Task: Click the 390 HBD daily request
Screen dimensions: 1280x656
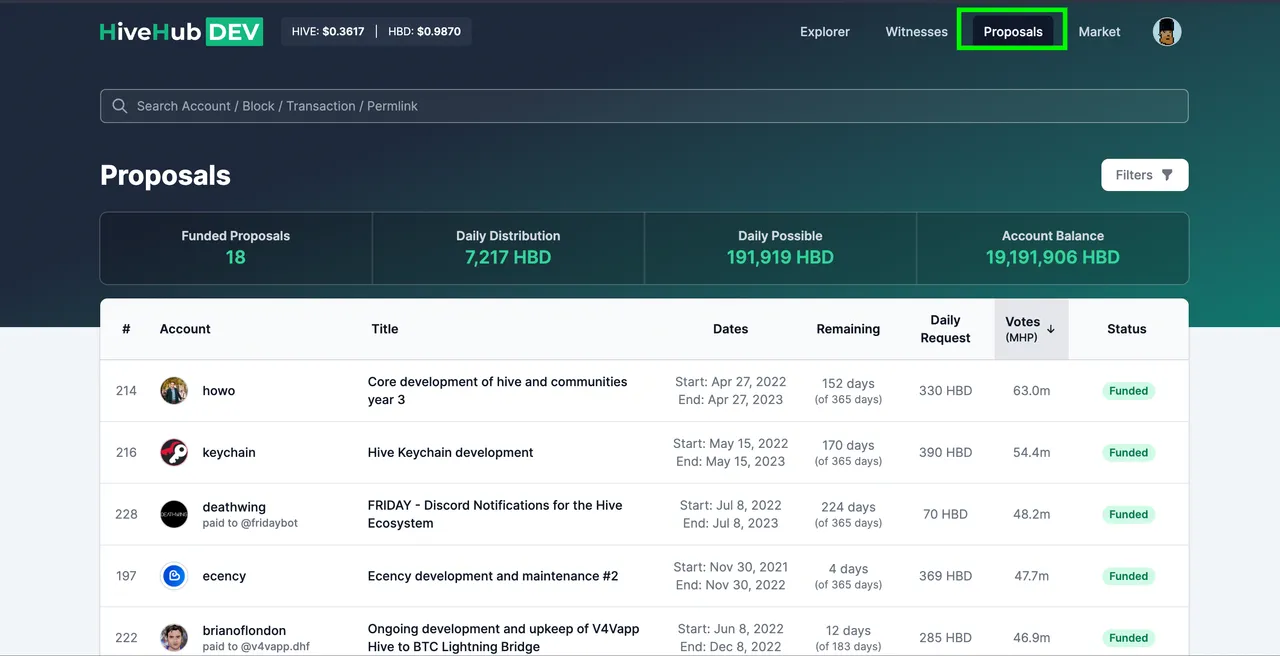Action: click(x=945, y=453)
